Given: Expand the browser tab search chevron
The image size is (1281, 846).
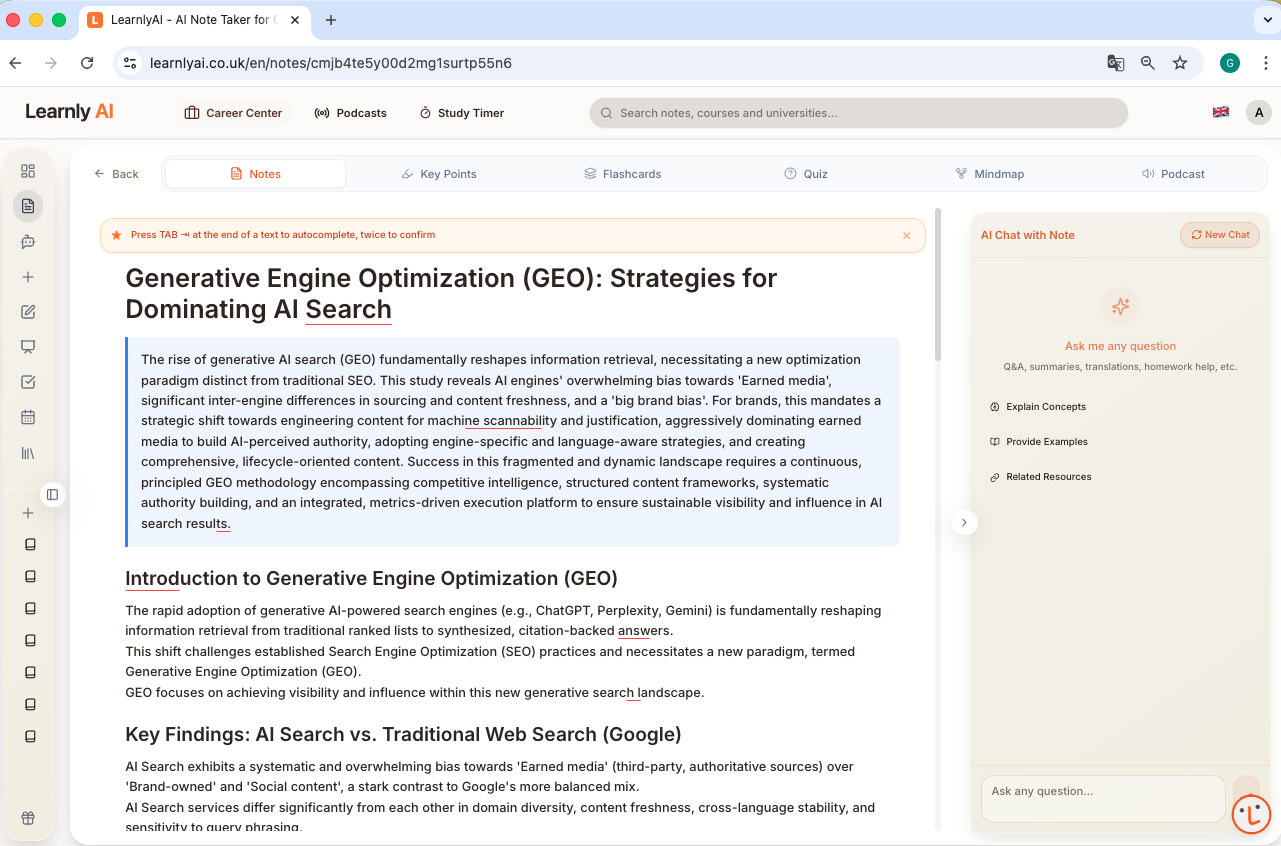Looking at the screenshot, I should 1268,19.
